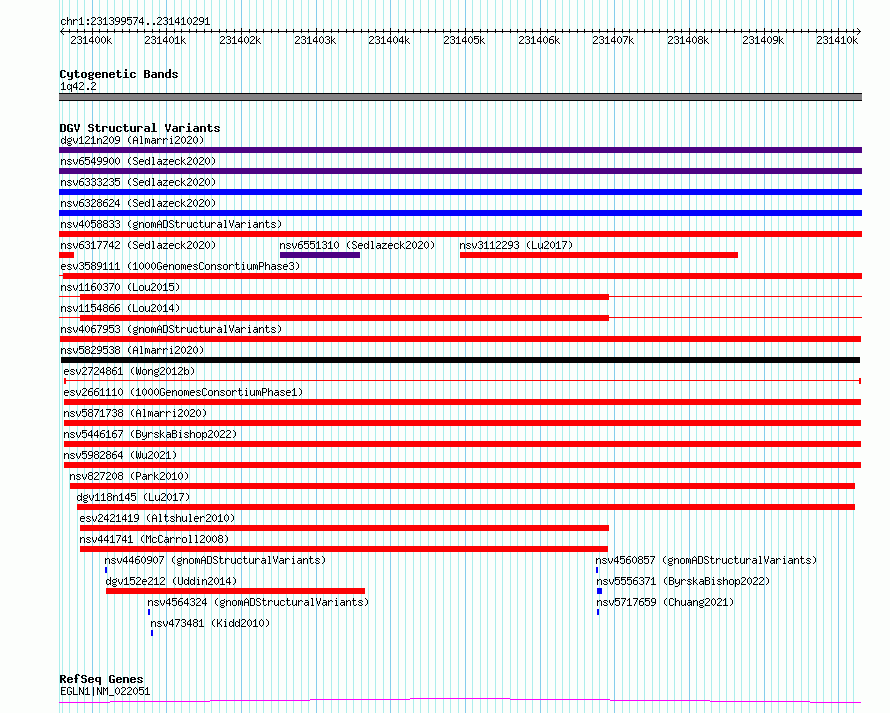Click the nsv5829538 (Almarri2020) label
890x713 pixels.
pyautogui.click(x=132, y=350)
